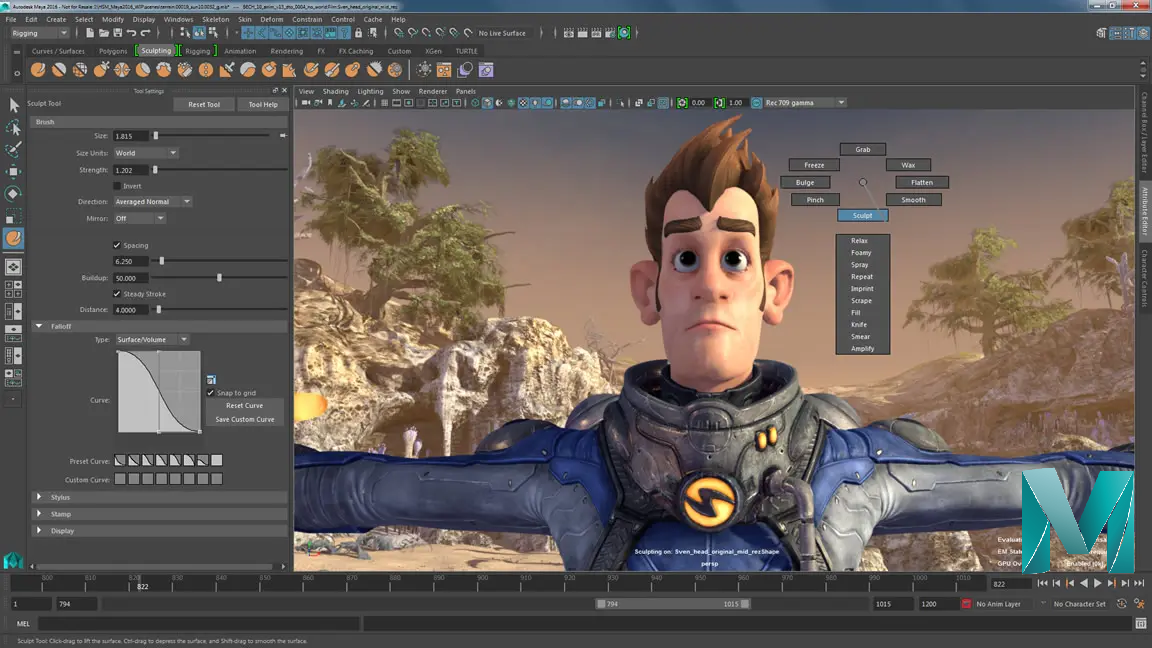Open the Size Units World dropdown
The height and width of the screenshot is (648, 1152).
point(146,153)
